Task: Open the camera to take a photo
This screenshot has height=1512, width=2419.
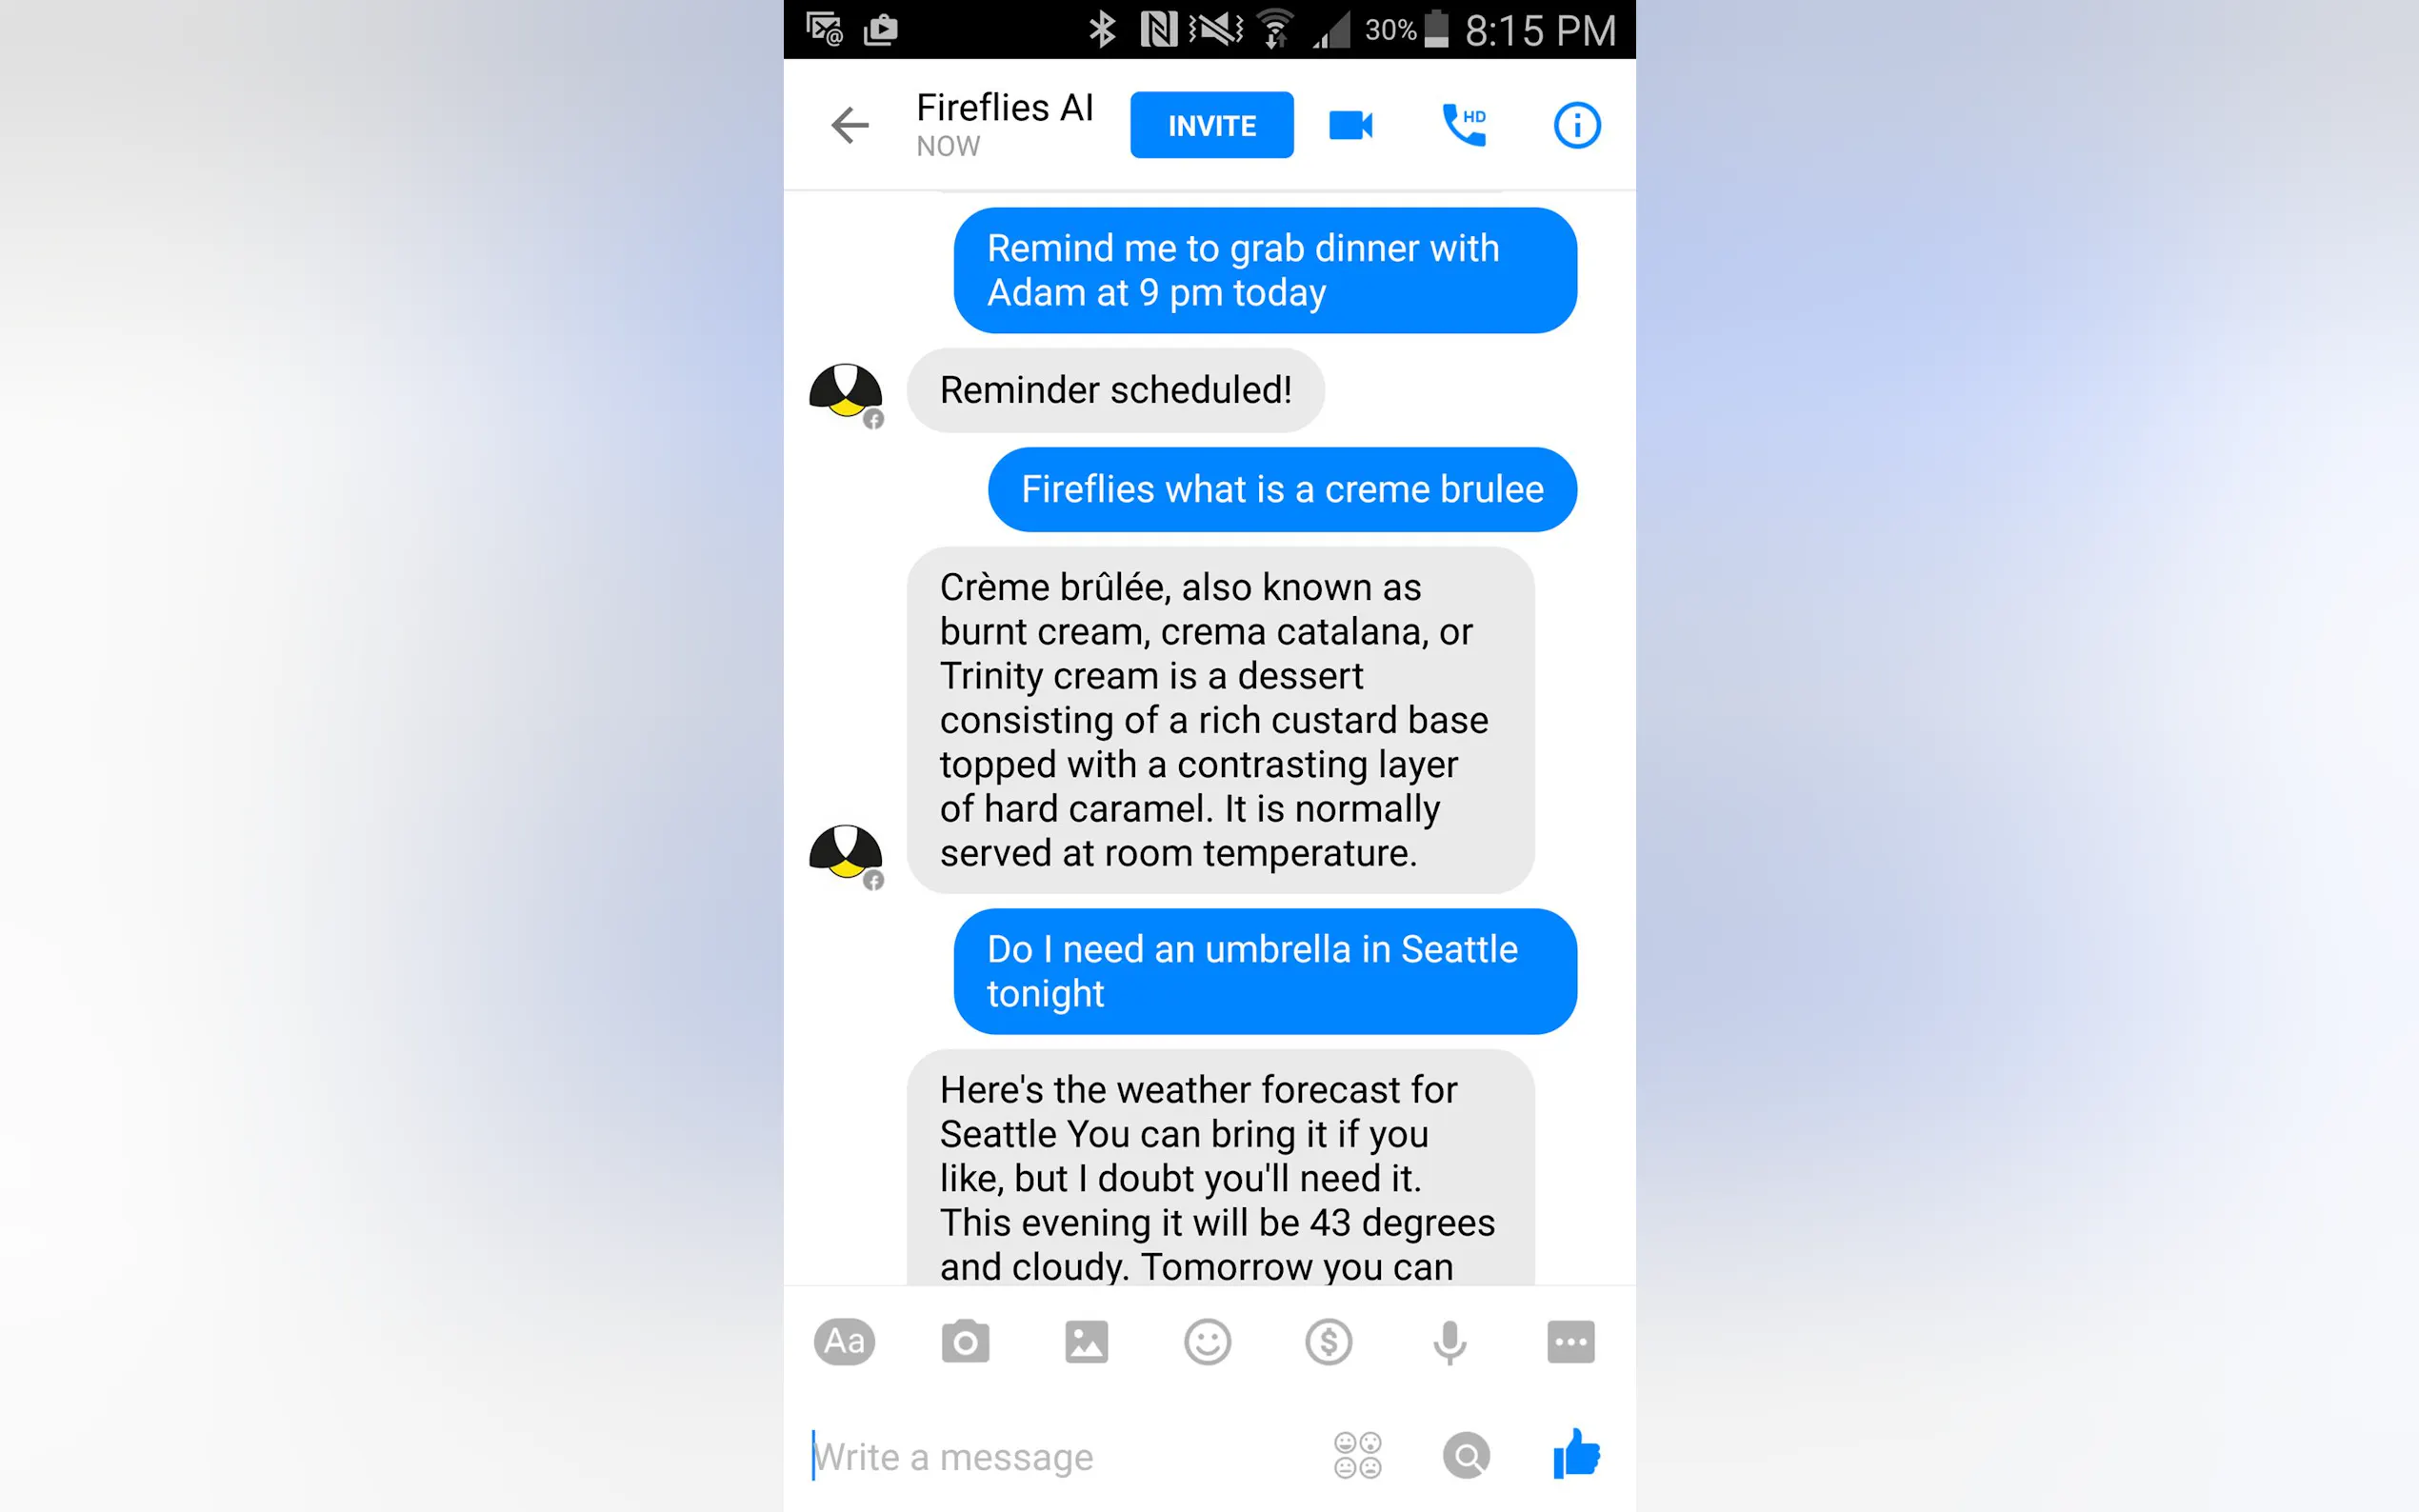Action: click(965, 1341)
